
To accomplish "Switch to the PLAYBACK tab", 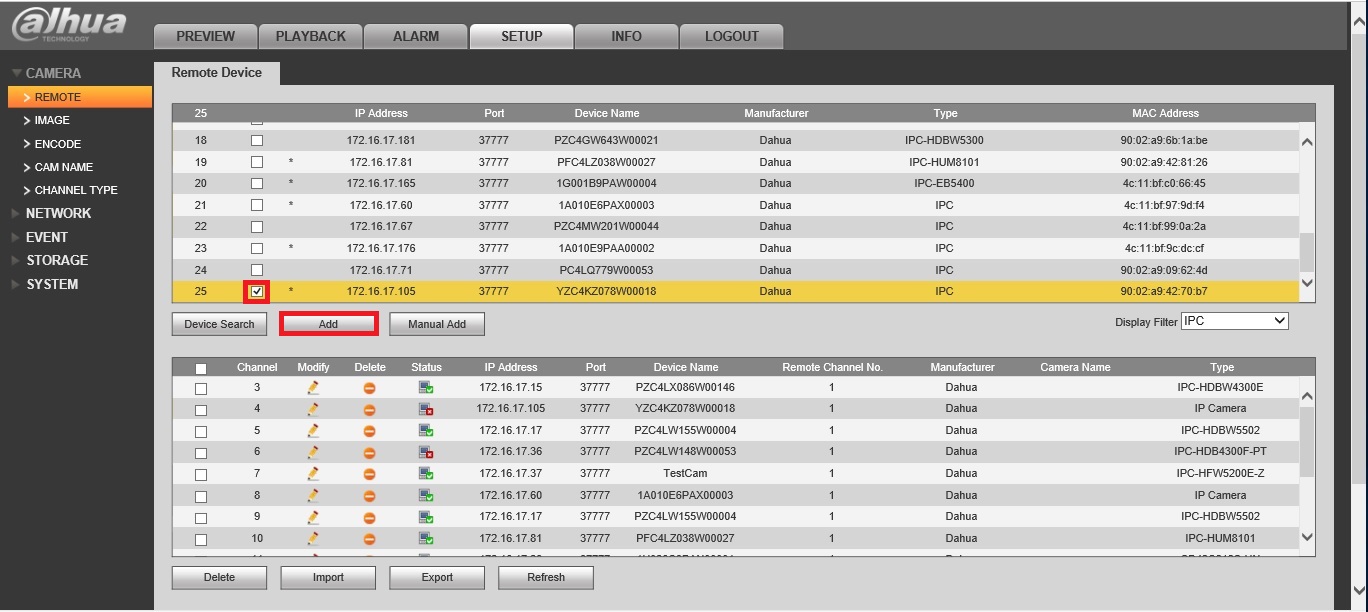I will click(x=311, y=36).
